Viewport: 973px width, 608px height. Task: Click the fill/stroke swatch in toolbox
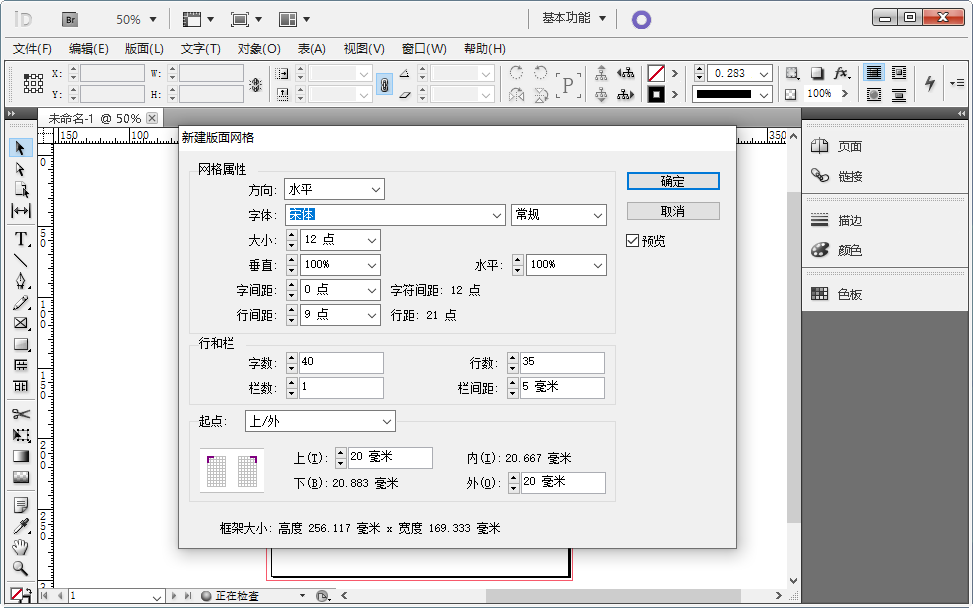coord(19,596)
